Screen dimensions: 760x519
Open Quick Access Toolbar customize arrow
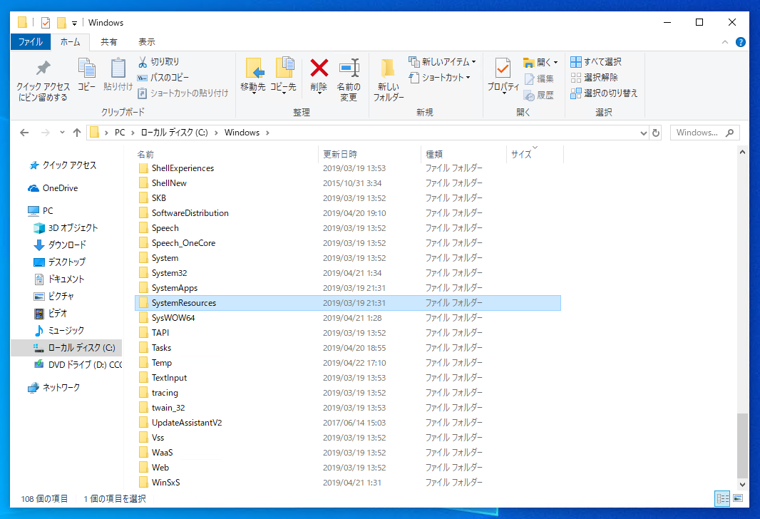pos(74,23)
